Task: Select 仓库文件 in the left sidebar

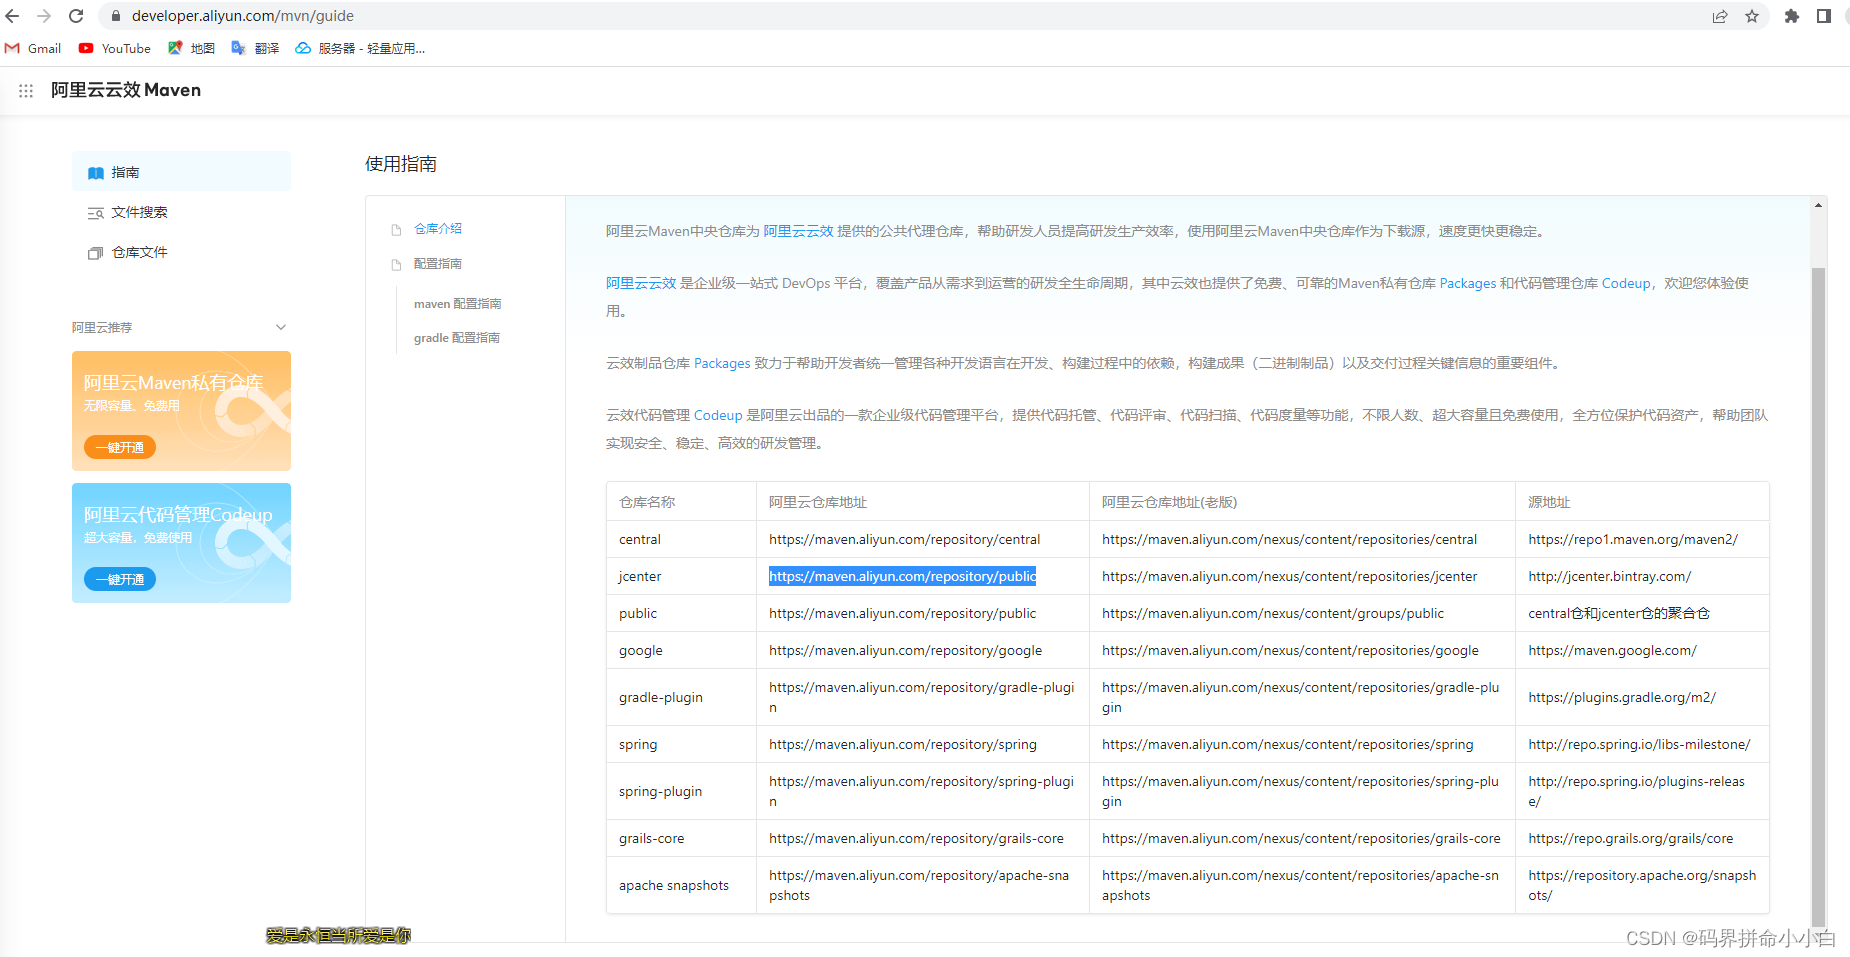Action: pos(181,252)
